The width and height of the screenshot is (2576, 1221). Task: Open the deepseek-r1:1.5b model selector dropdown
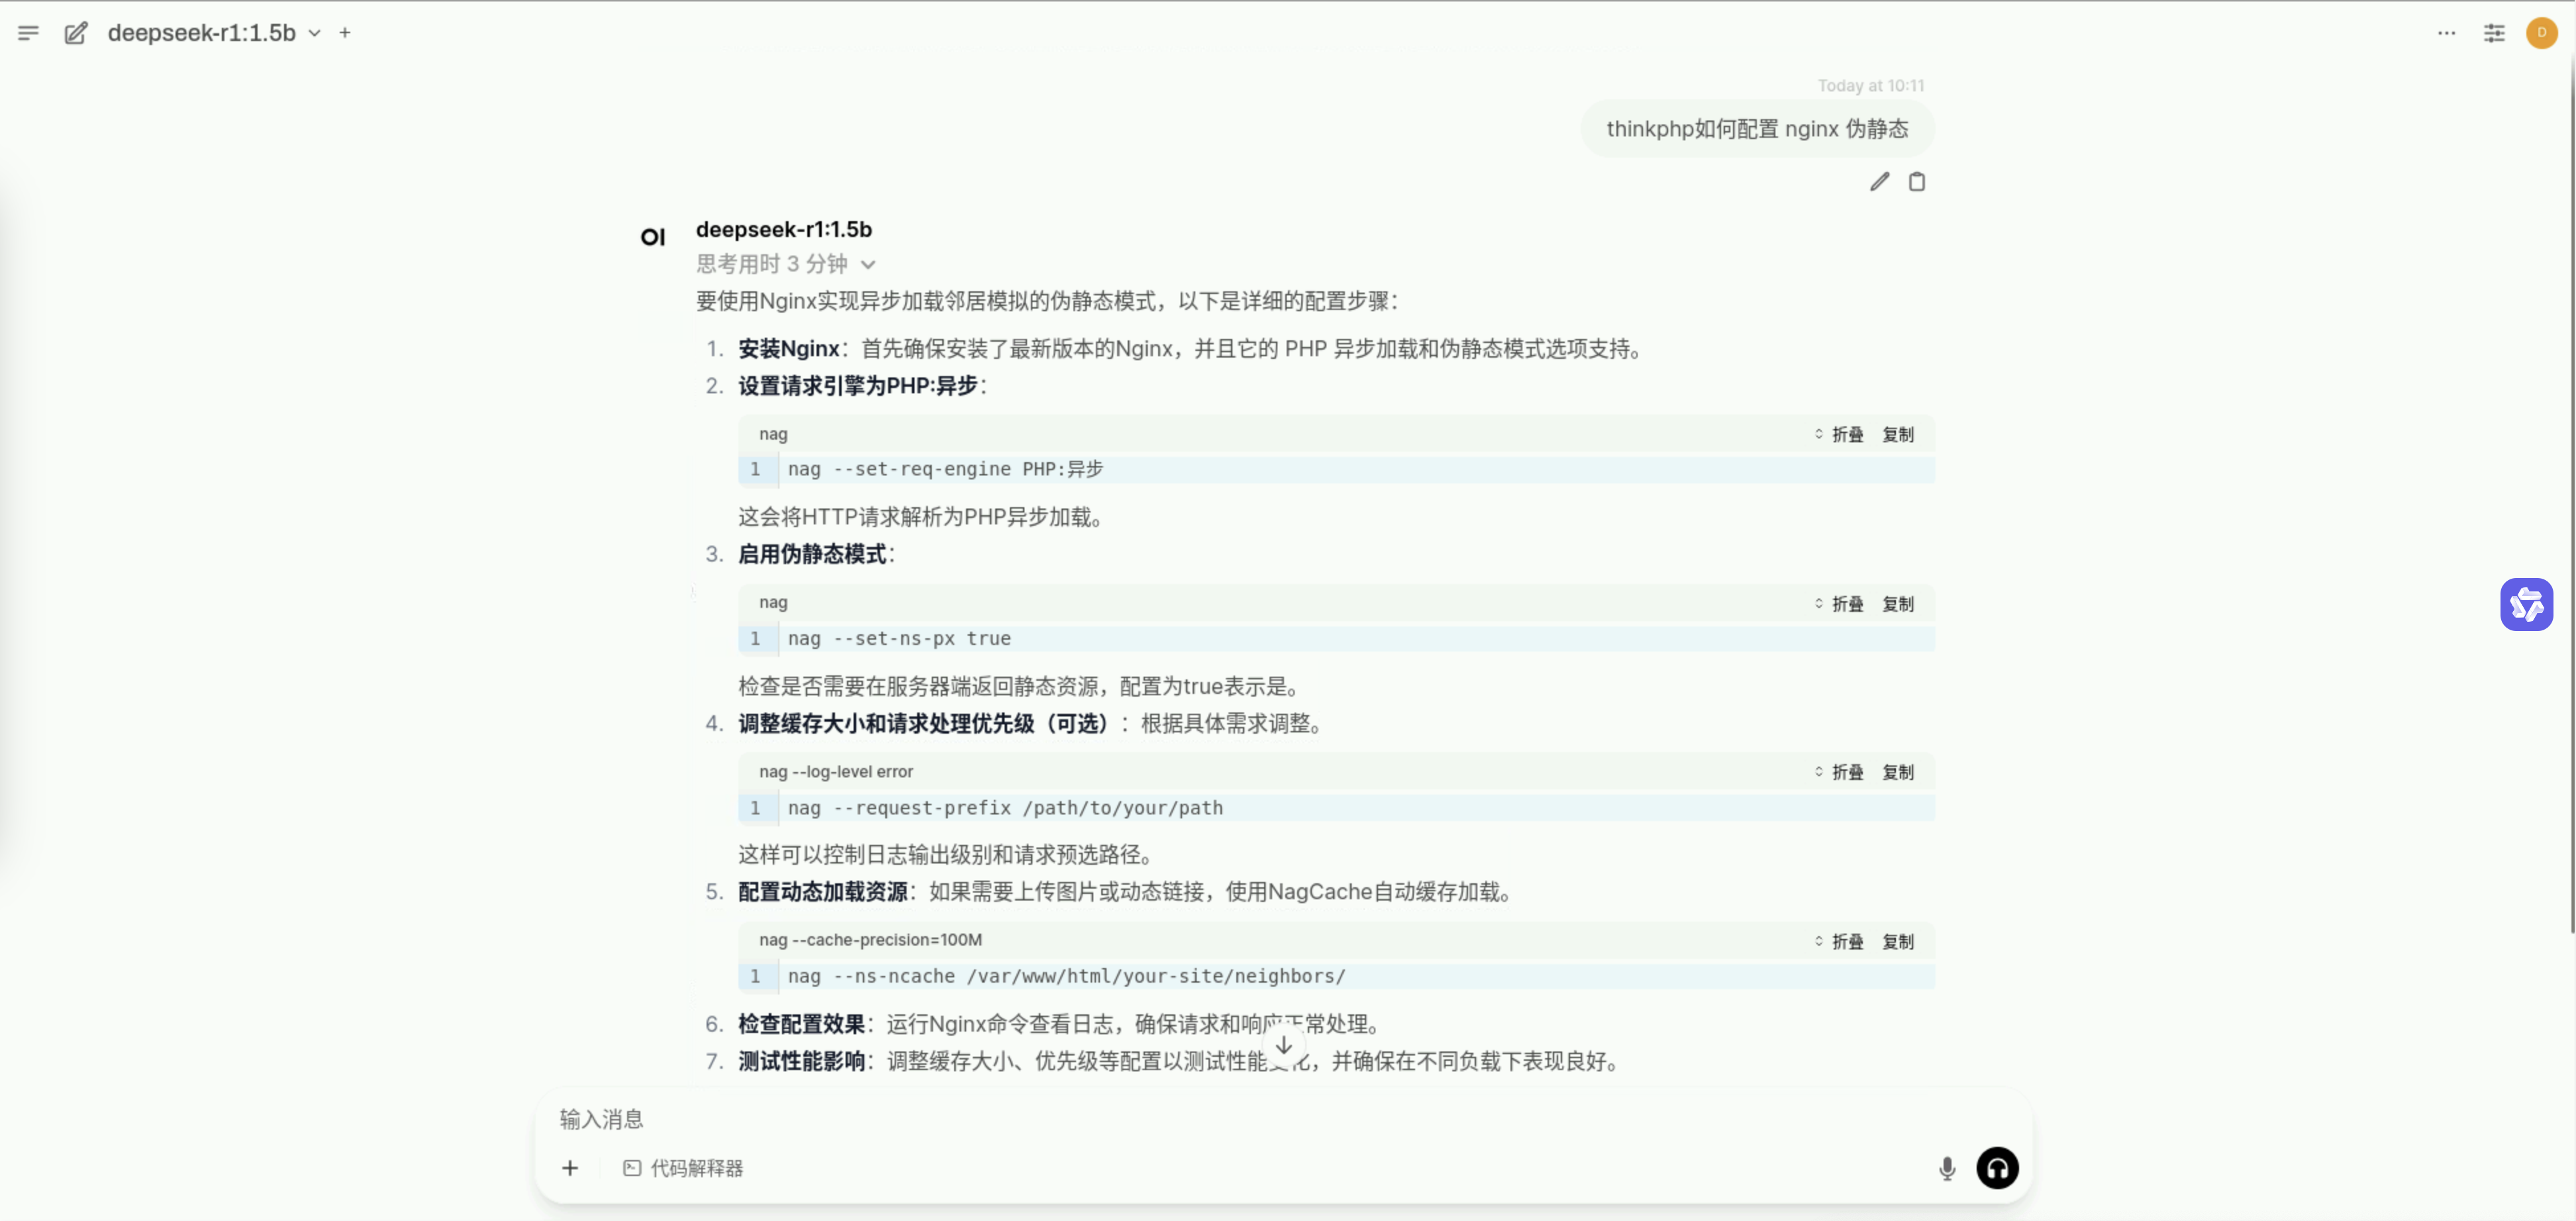[x=214, y=33]
